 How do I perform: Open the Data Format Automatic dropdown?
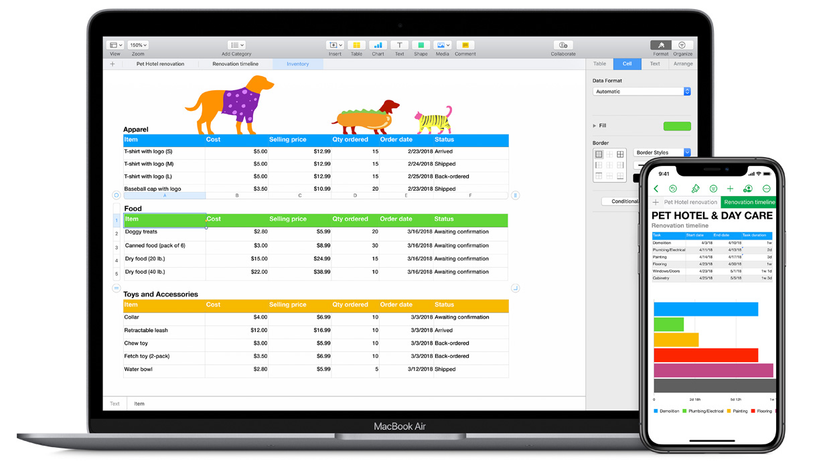641,92
